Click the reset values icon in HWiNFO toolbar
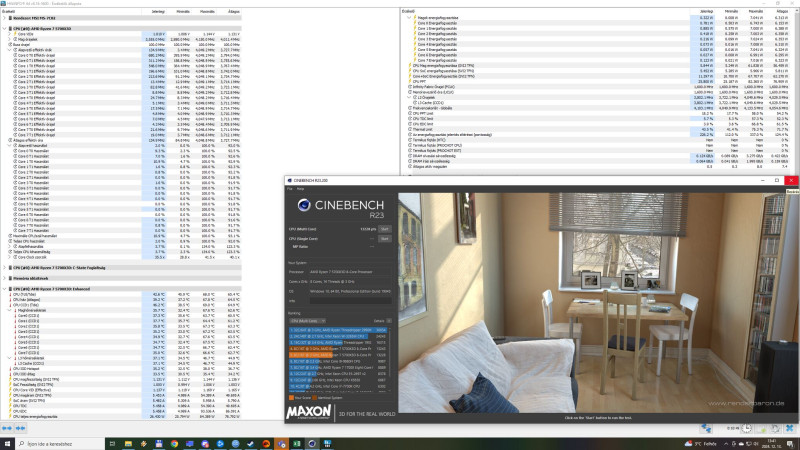This screenshot has height=450, width=800. click(776, 428)
